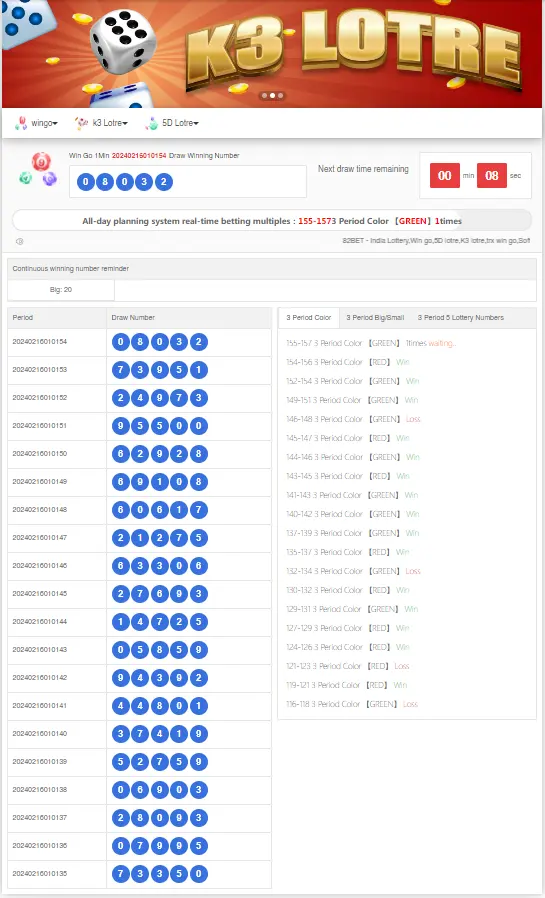The image size is (545, 898).
Task: Click period 20240216010141 in the table
Action: [40, 706]
